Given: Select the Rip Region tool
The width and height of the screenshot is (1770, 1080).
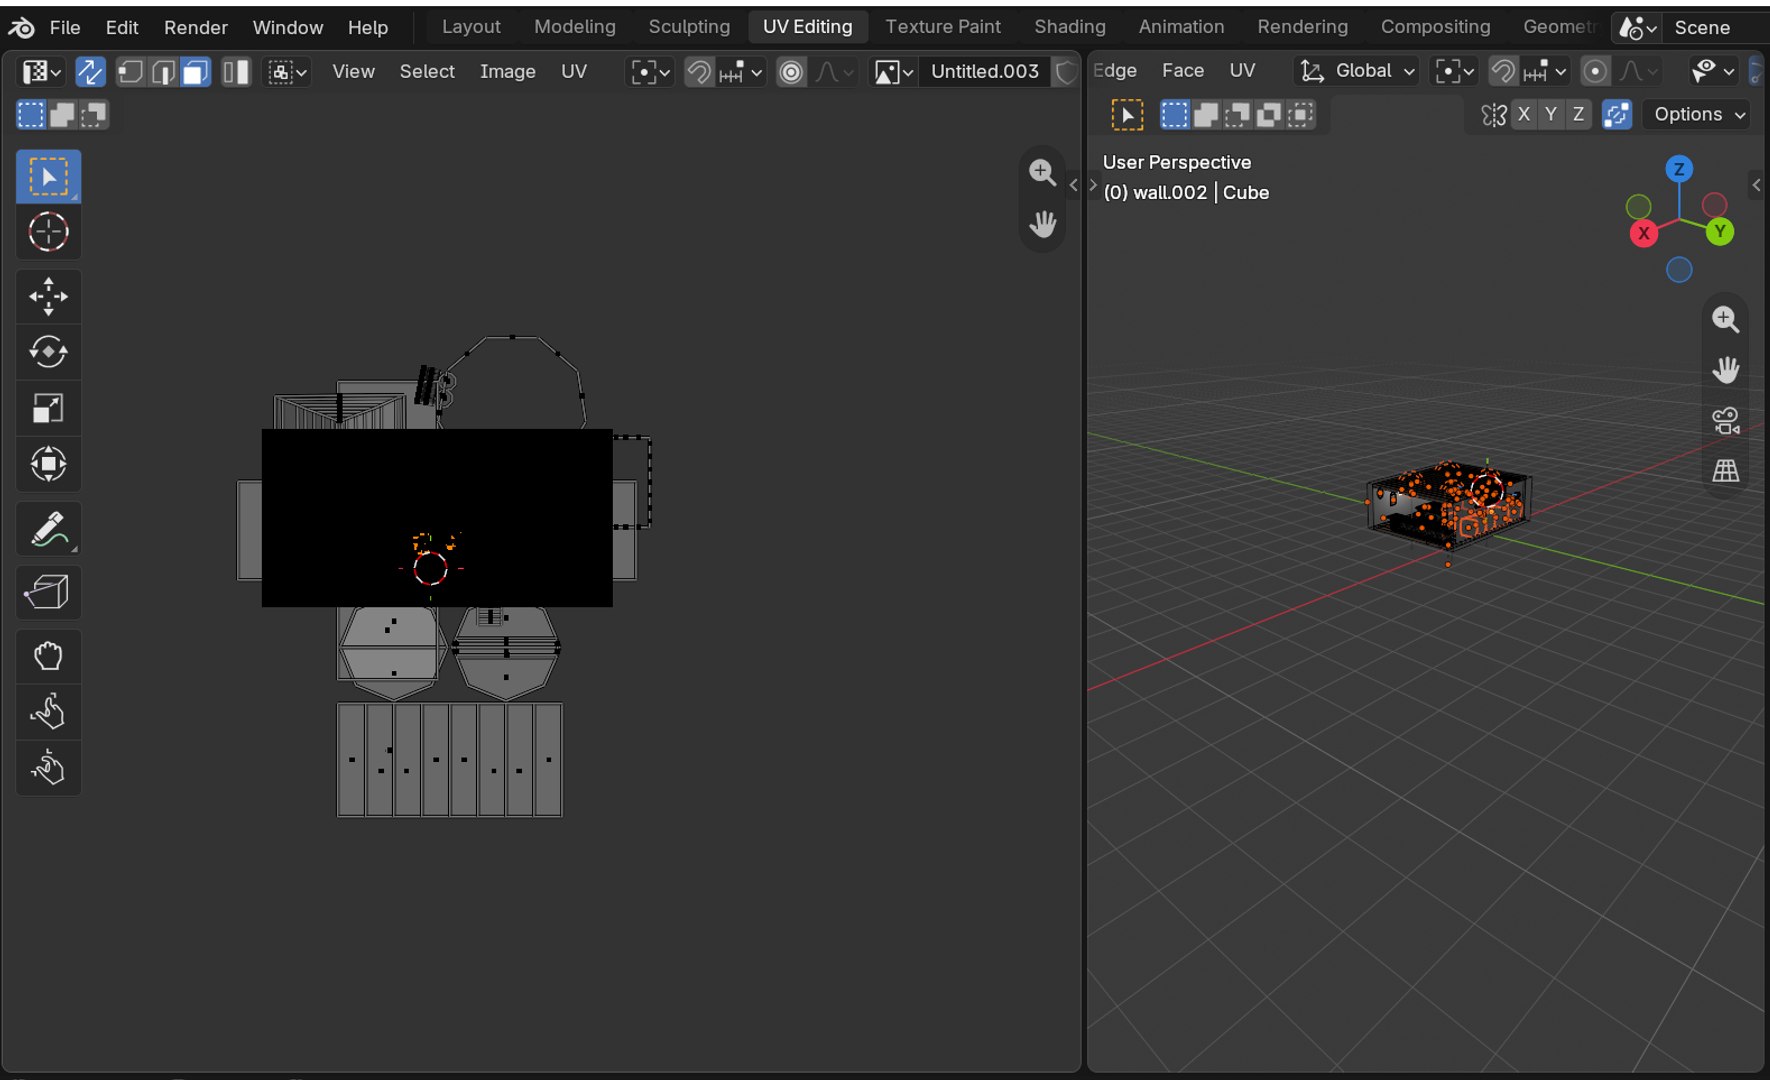Looking at the screenshot, I should 48,592.
